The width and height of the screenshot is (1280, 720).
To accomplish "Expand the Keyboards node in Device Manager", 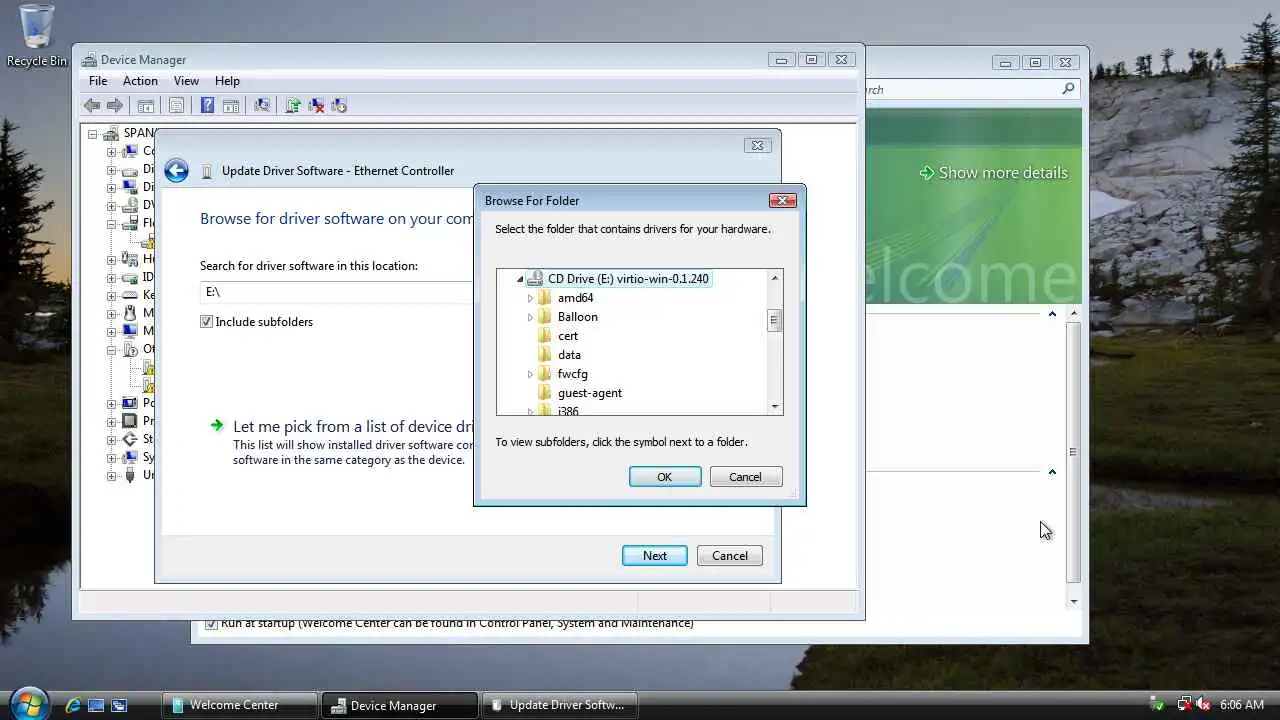I will [x=112, y=295].
